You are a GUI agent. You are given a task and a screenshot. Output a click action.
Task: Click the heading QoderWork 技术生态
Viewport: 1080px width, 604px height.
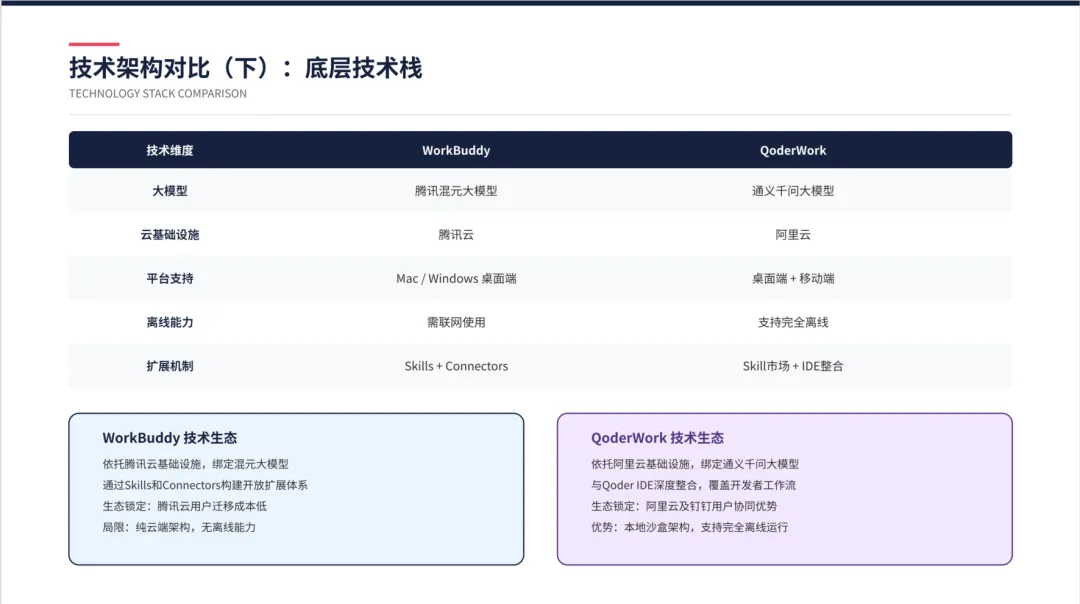click(657, 438)
